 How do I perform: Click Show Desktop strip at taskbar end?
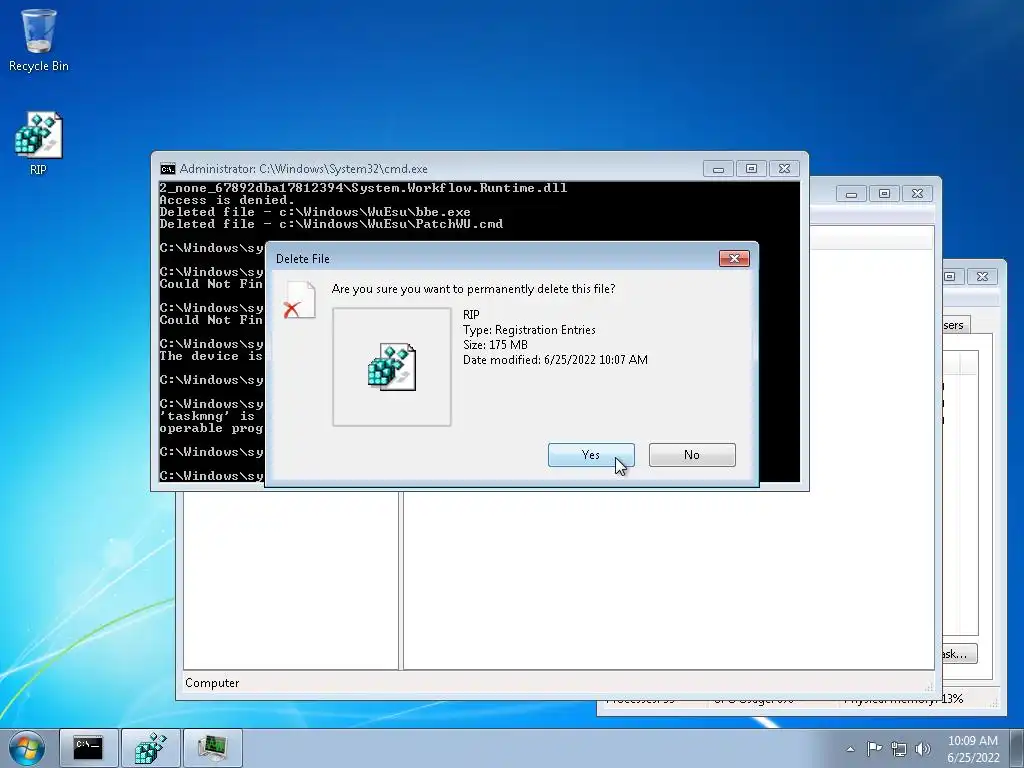coord(1017,748)
